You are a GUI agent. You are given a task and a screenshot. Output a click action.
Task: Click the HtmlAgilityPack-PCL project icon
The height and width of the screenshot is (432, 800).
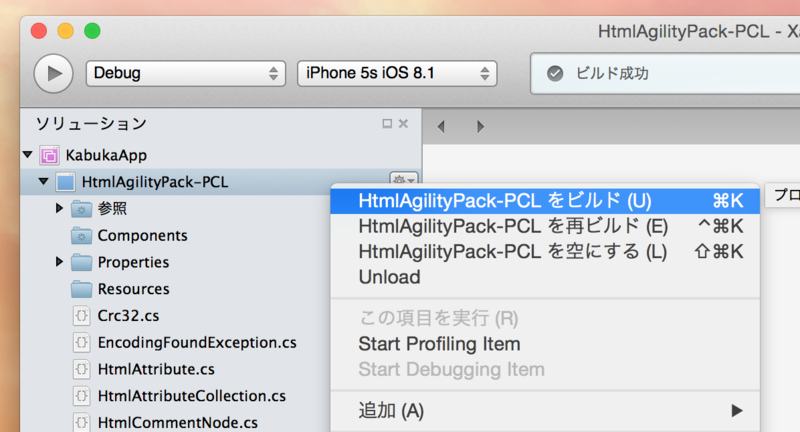click(65, 182)
